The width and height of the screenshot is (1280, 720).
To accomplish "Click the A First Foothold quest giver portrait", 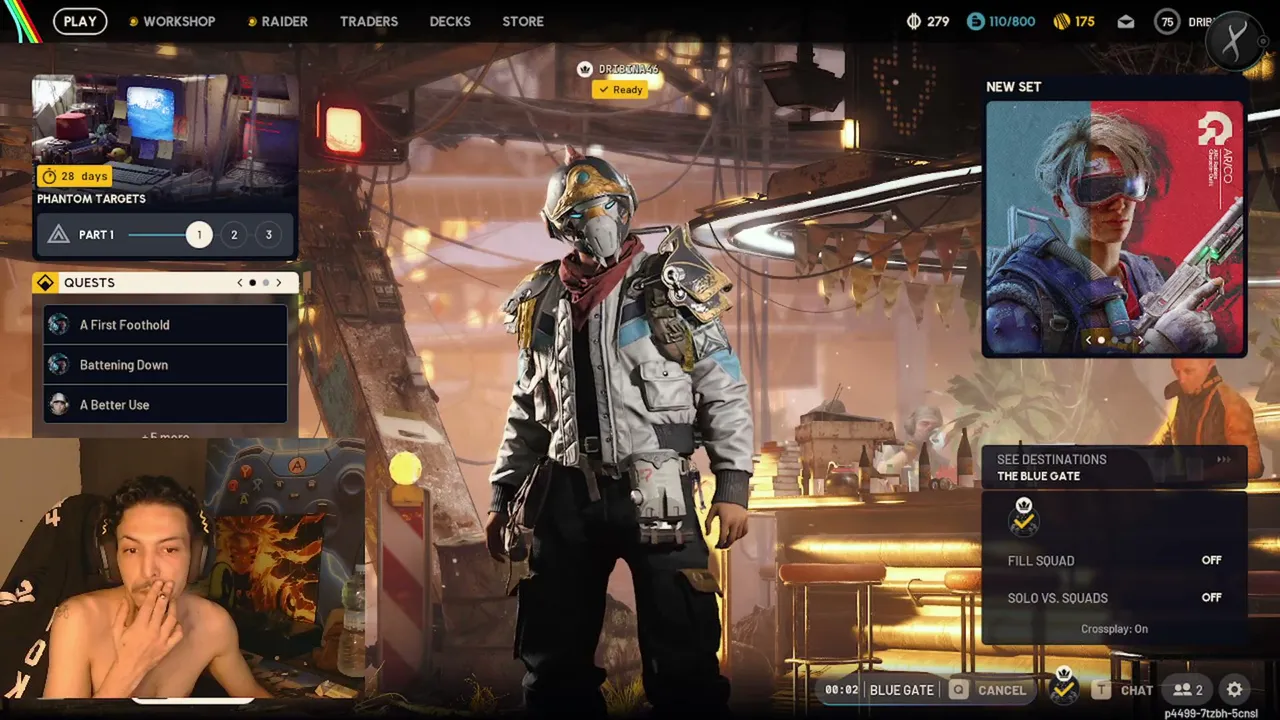I will 59,325.
